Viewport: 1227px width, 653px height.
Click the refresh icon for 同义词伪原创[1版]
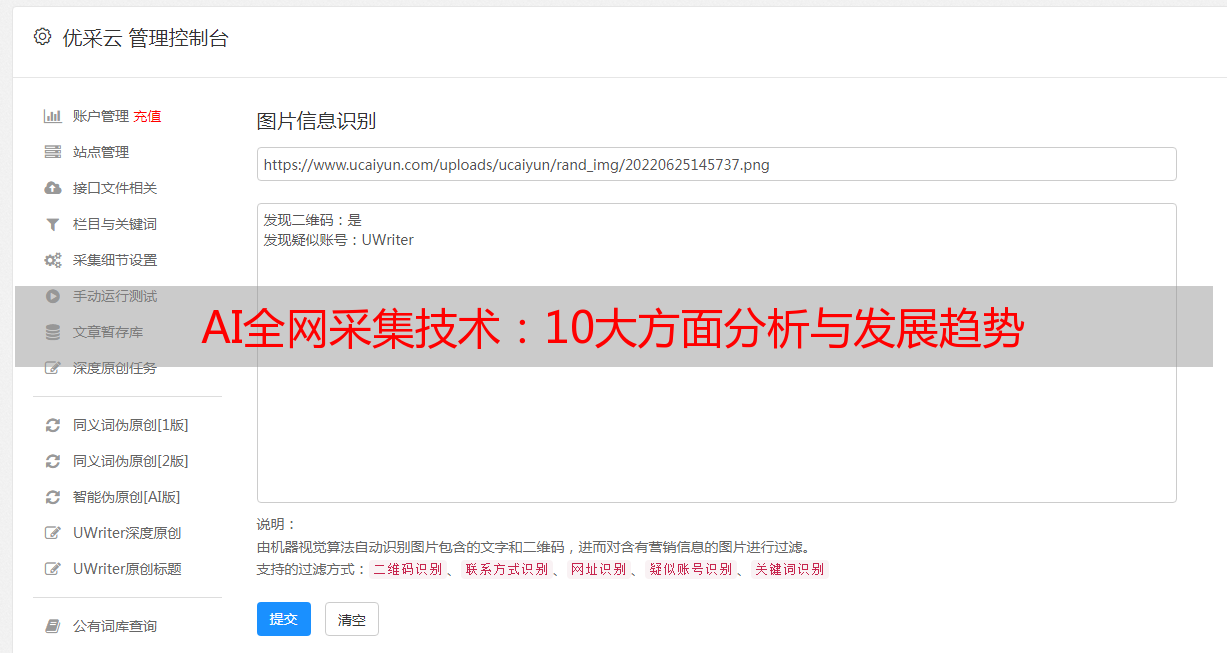point(53,425)
